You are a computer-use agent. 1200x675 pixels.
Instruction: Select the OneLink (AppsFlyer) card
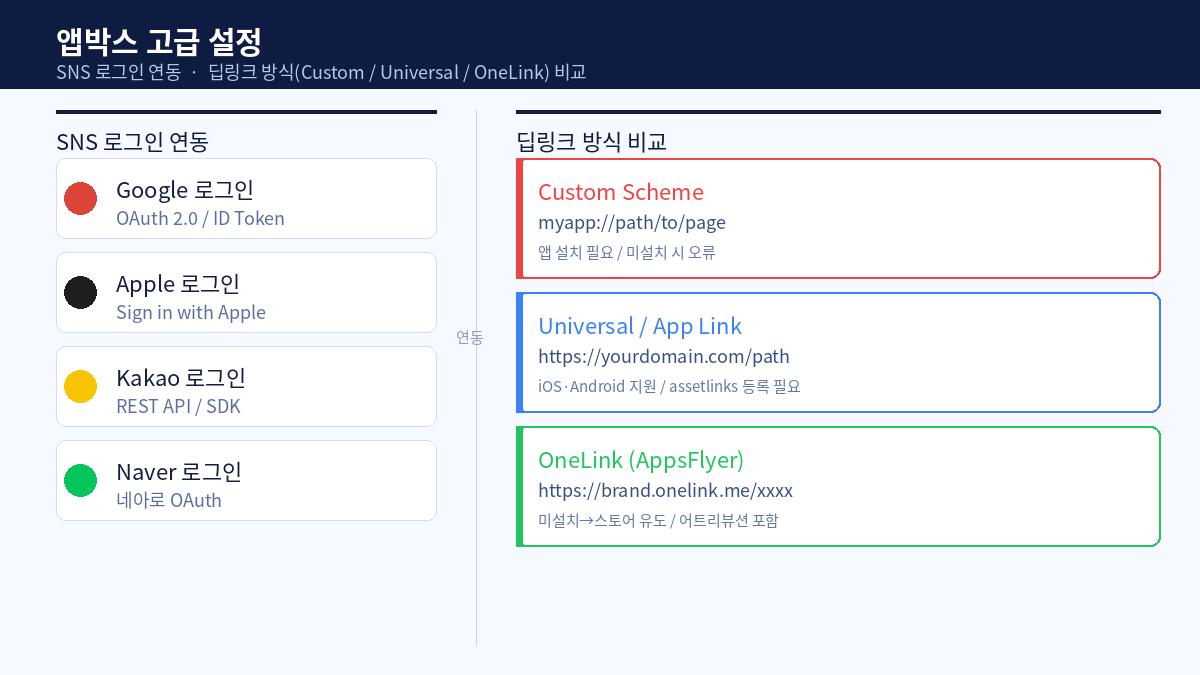tap(839, 486)
